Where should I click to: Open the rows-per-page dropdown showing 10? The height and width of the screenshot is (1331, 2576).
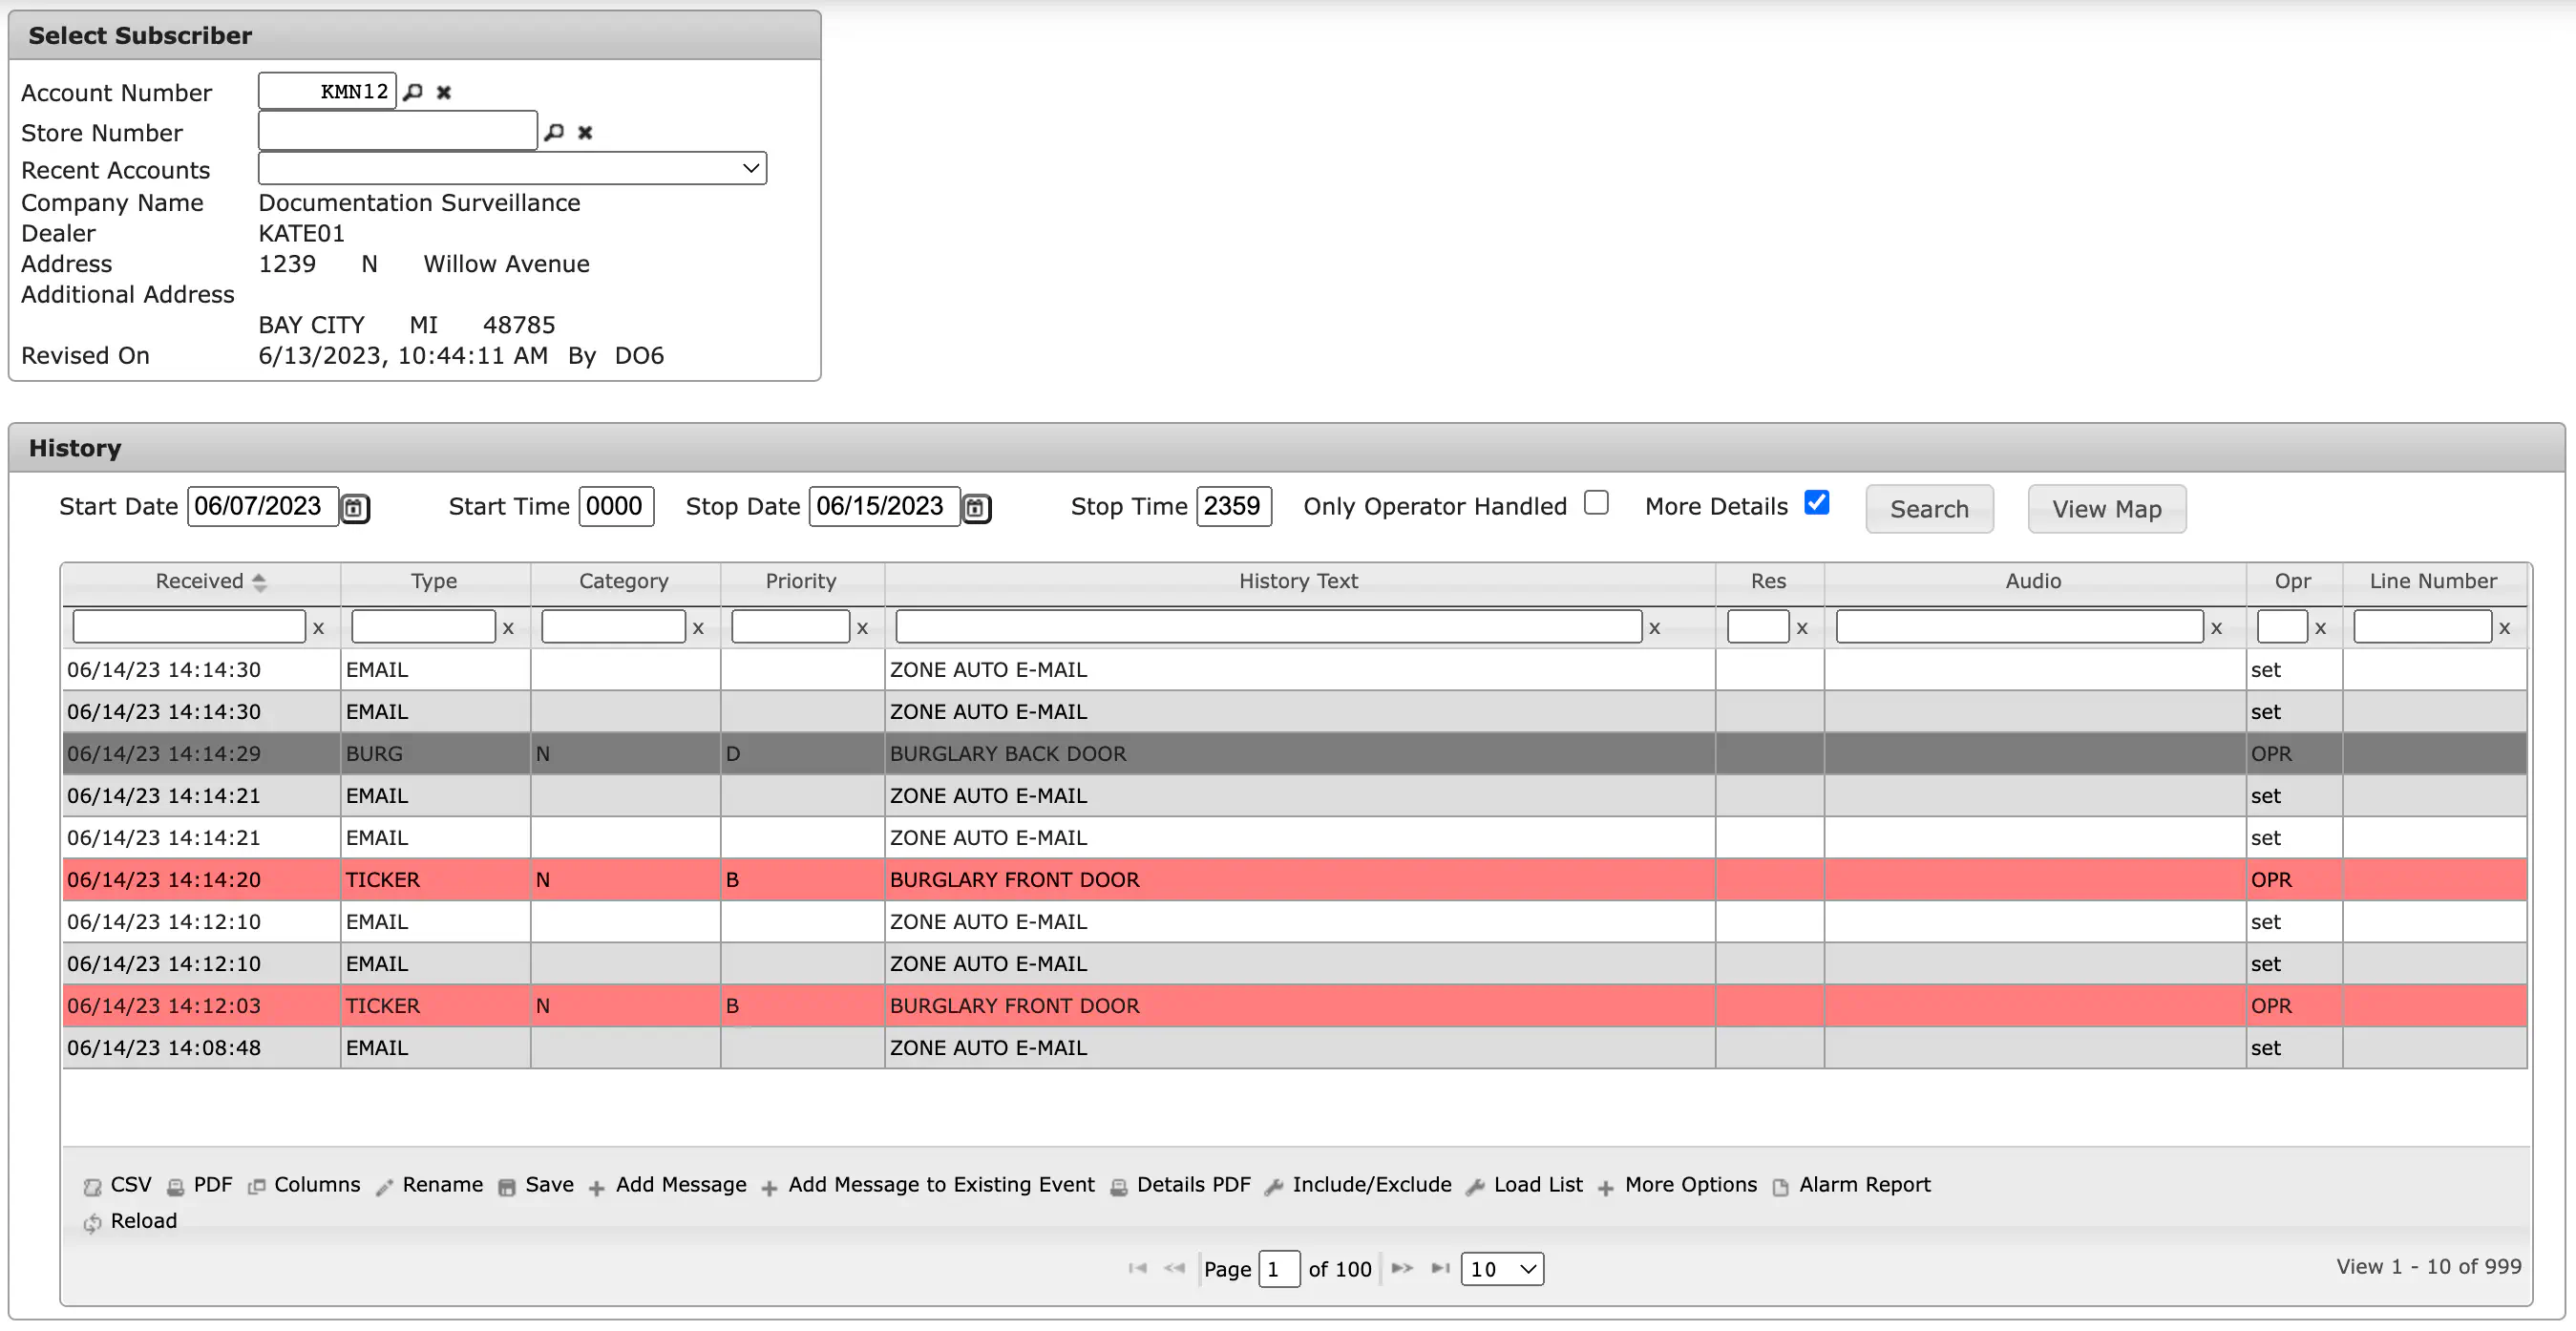point(1502,1269)
